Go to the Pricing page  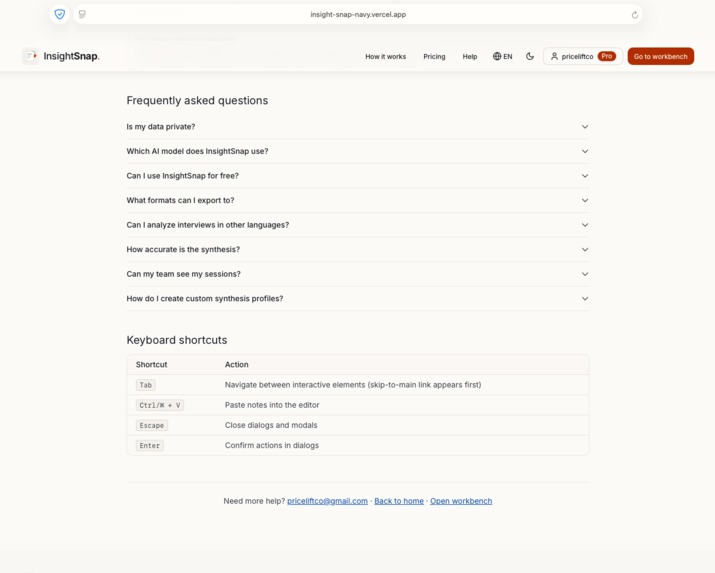pyautogui.click(x=434, y=57)
